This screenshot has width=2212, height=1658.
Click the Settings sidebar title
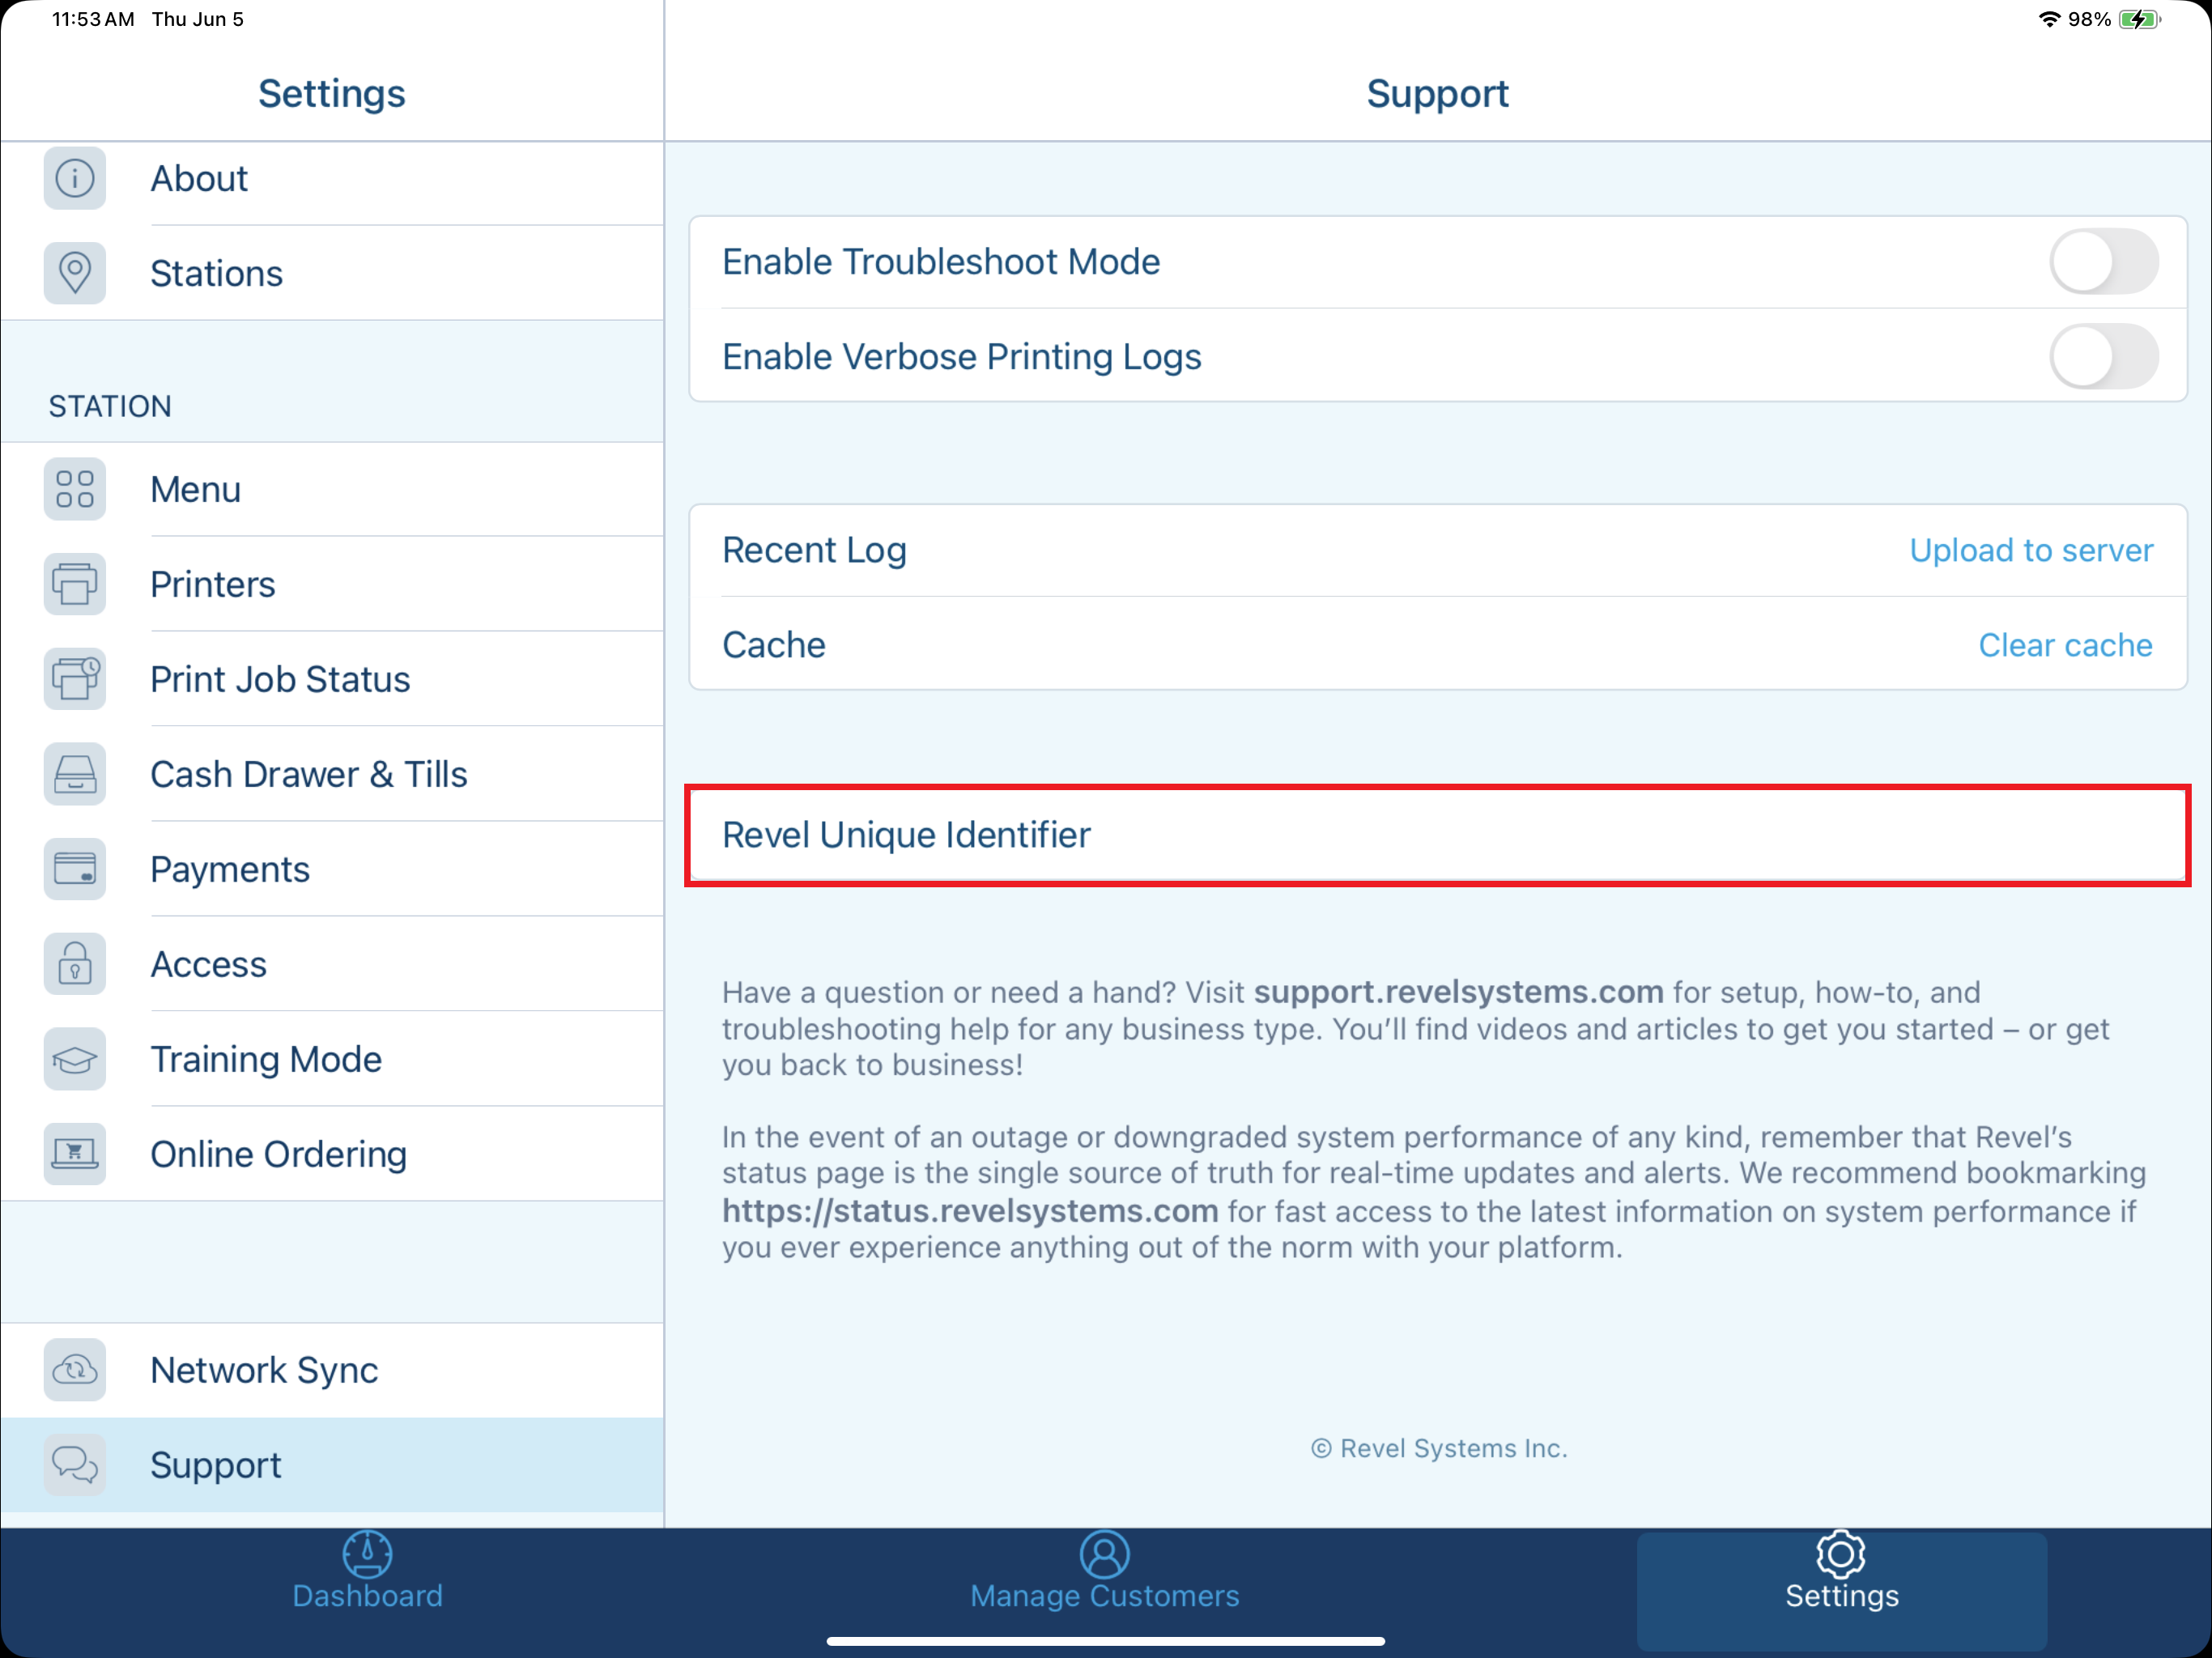coord(331,94)
